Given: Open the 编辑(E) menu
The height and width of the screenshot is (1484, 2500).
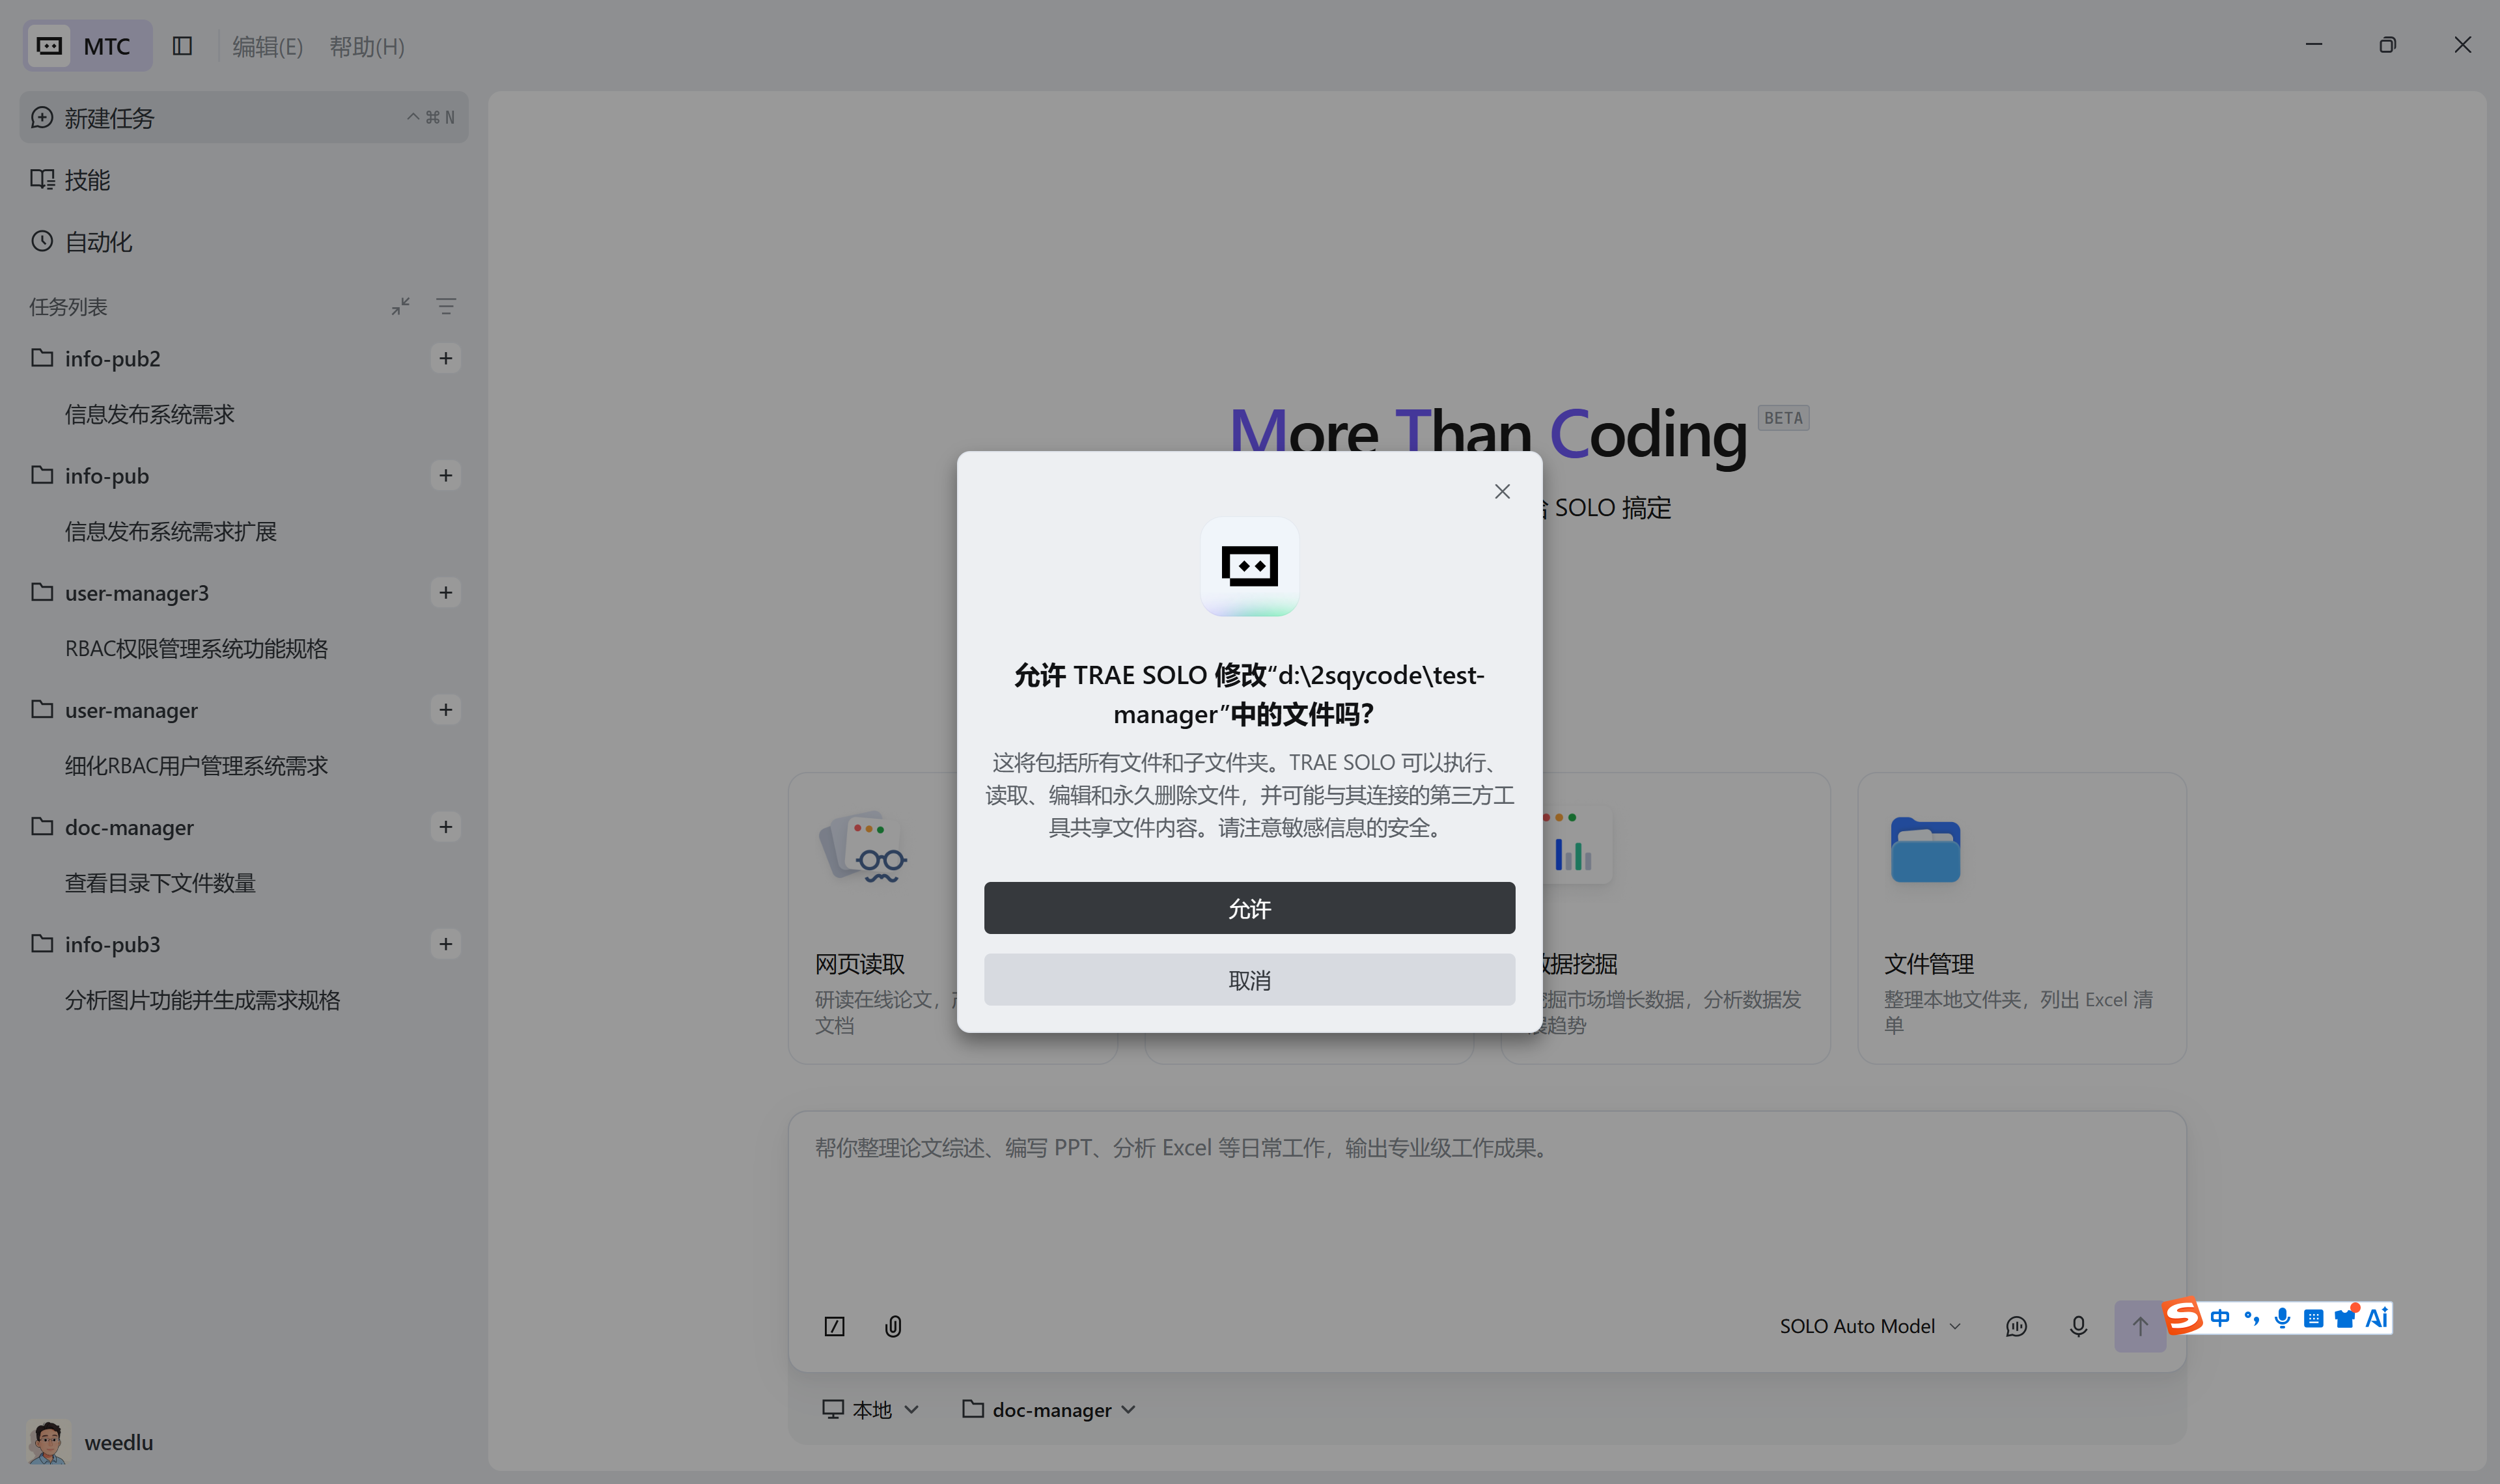Looking at the screenshot, I should coord(267,47).
